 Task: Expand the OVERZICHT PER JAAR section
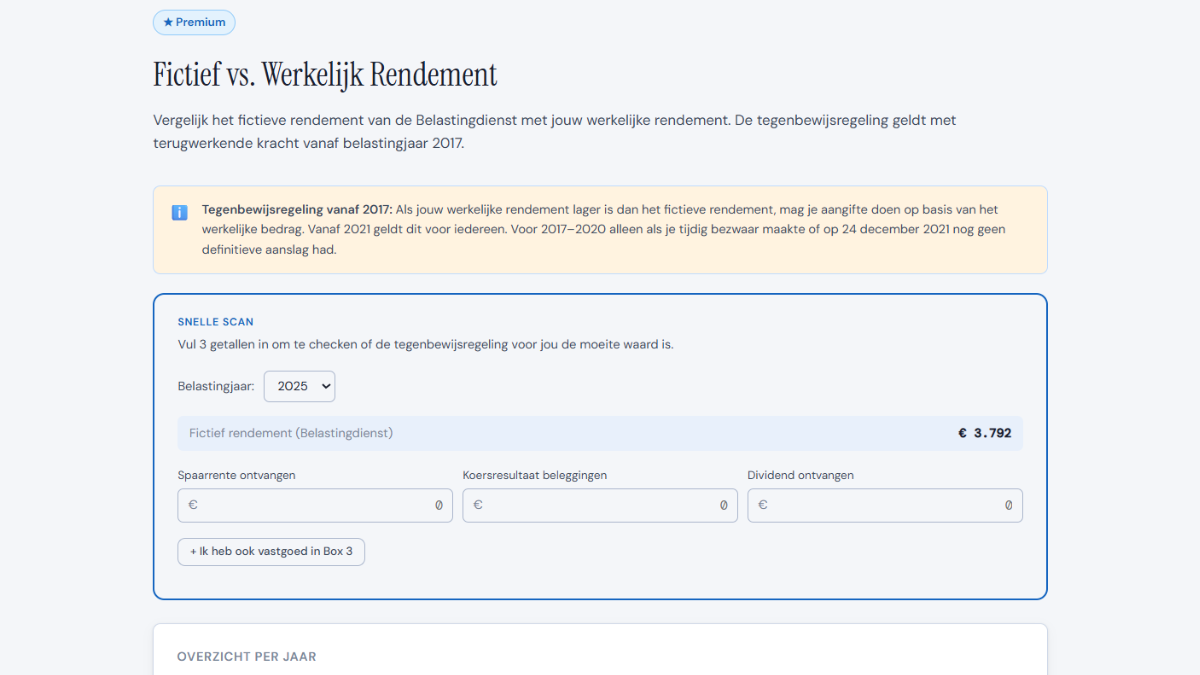click(246, 656)
